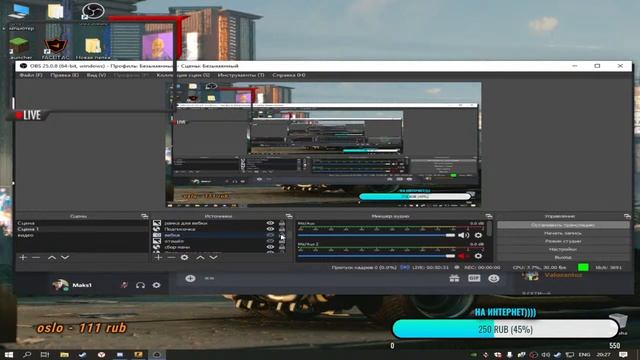Deafen with Discord headphones icon
640x360 pixels.
(x=140, y=285)
